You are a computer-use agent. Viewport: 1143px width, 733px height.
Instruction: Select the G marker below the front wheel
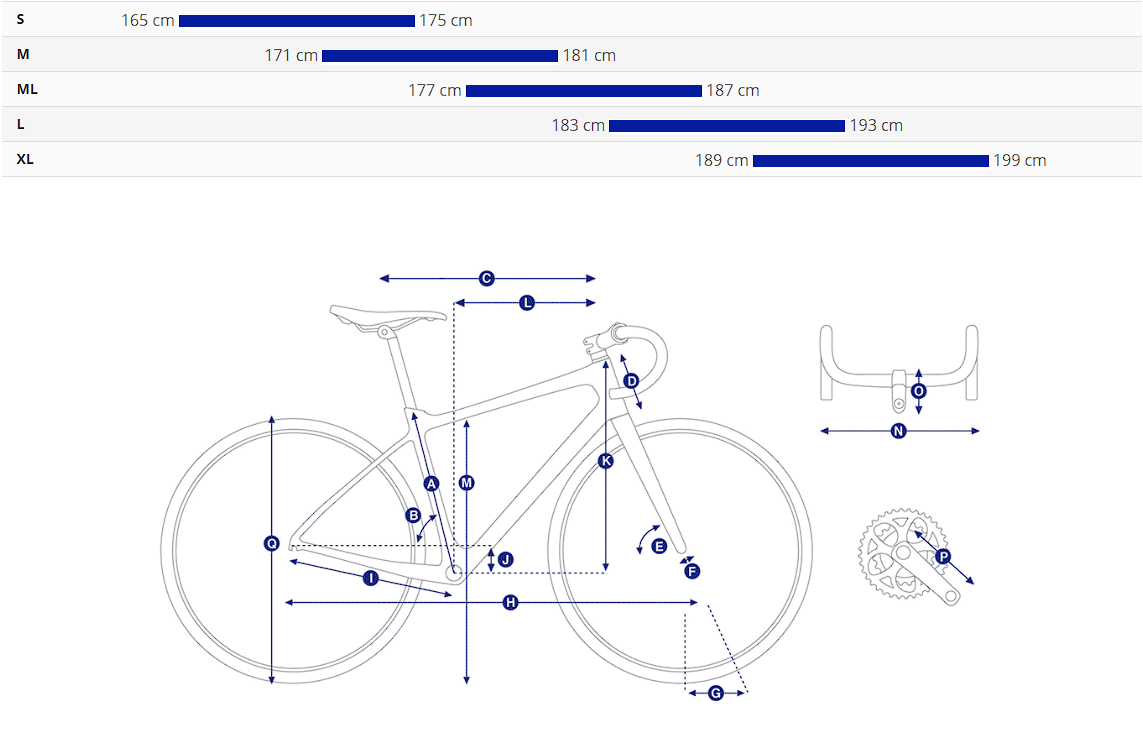coord(716,693)
